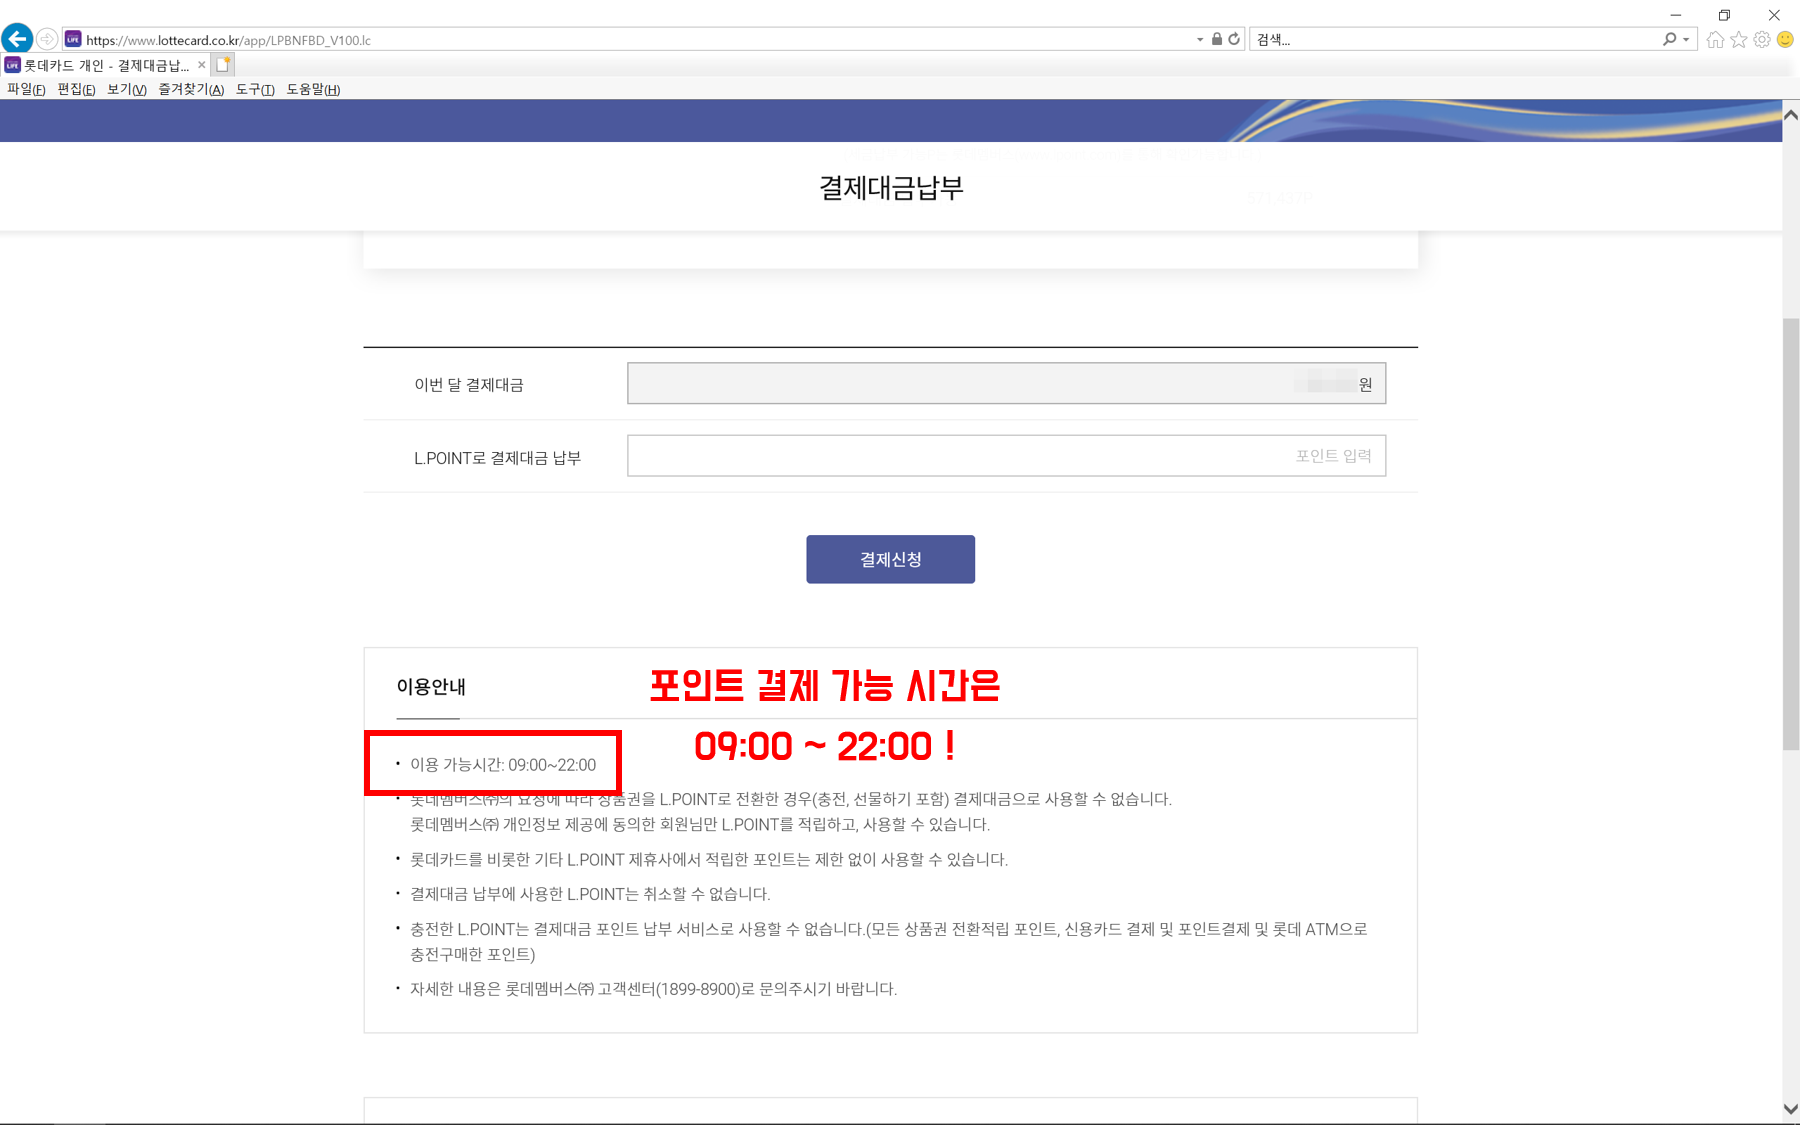Click the 이번 달 결제대금 label

point(469,385)
